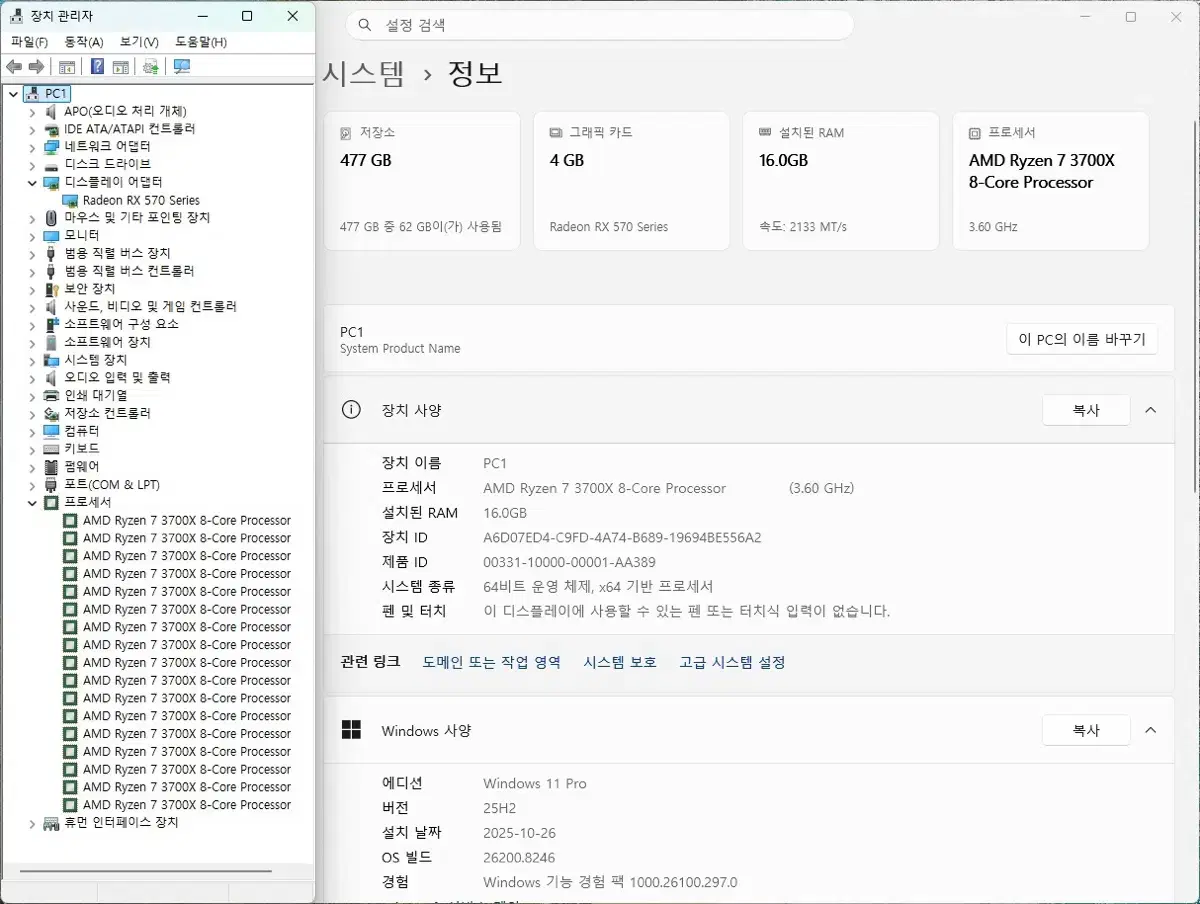Click the 설정 검색 search field

(x=600, y=25)
